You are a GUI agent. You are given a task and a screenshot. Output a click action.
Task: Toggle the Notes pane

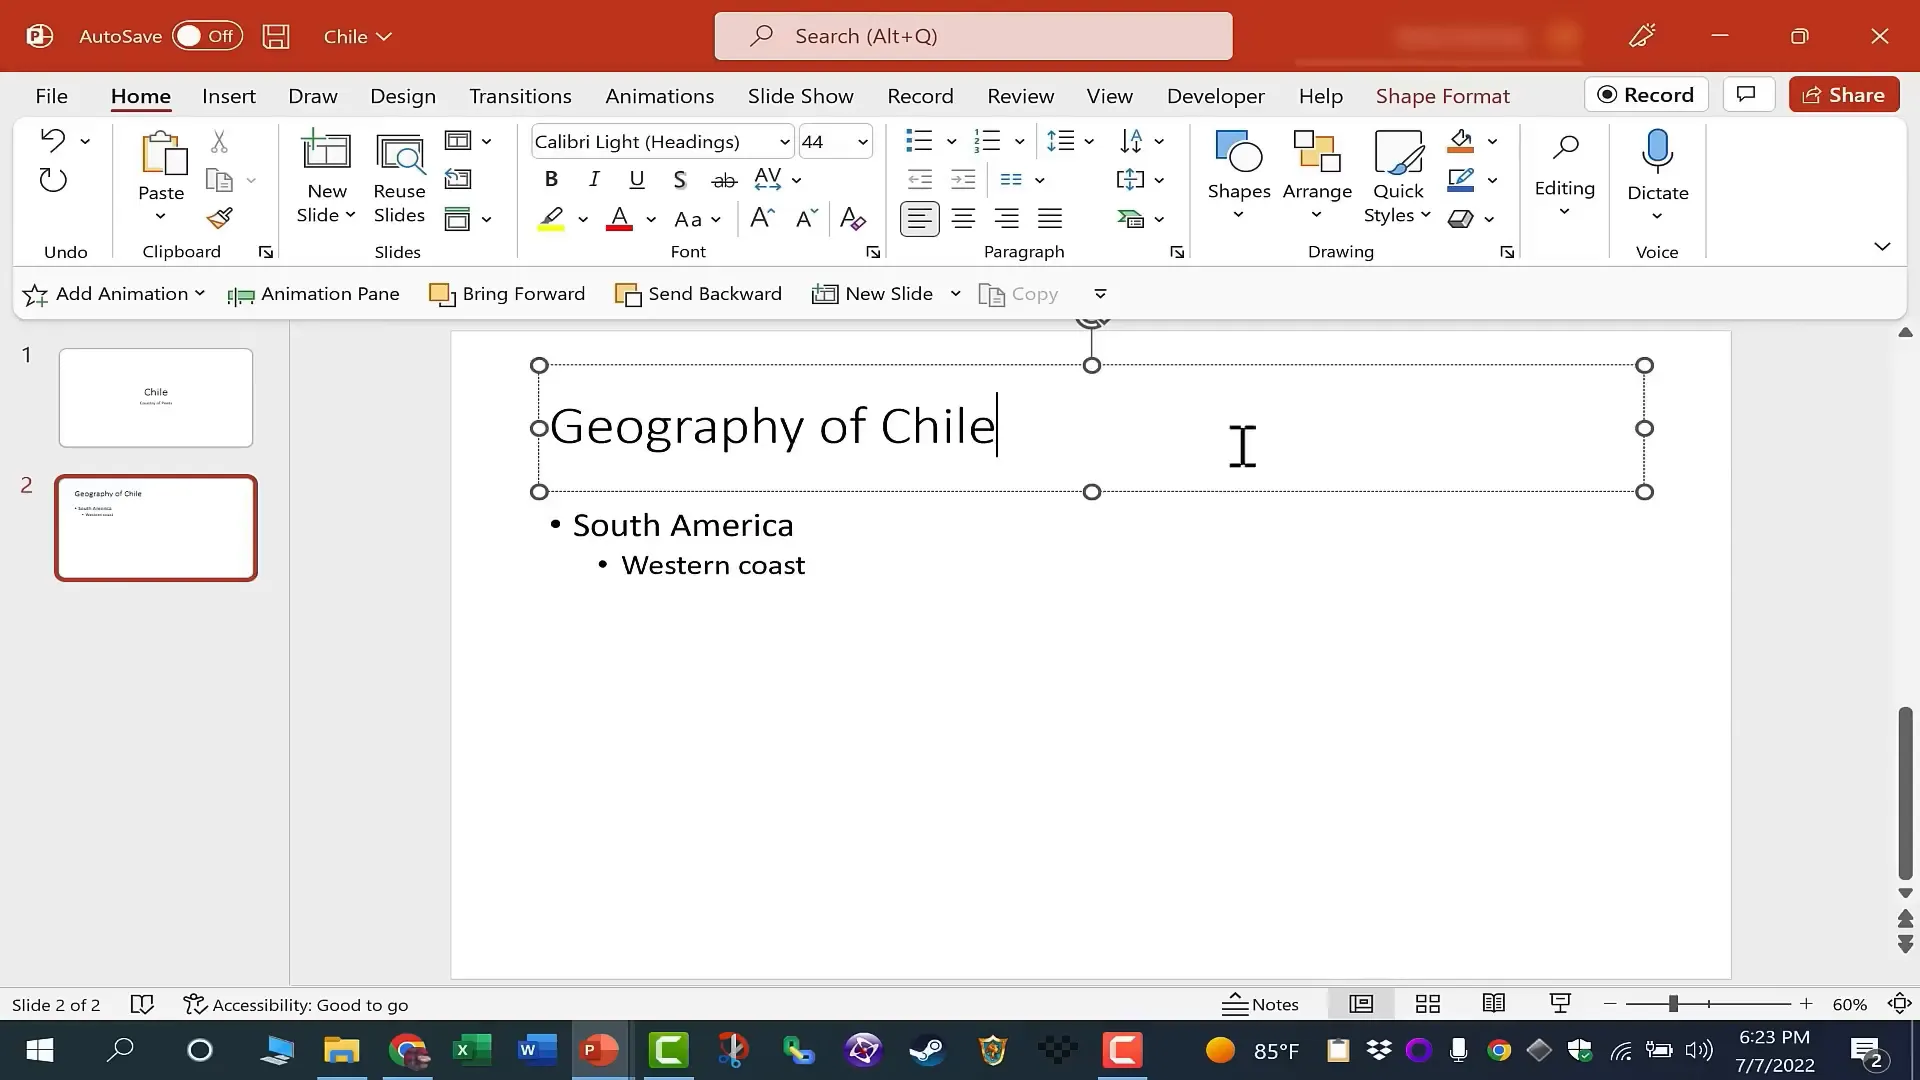pos(1261,1004)
